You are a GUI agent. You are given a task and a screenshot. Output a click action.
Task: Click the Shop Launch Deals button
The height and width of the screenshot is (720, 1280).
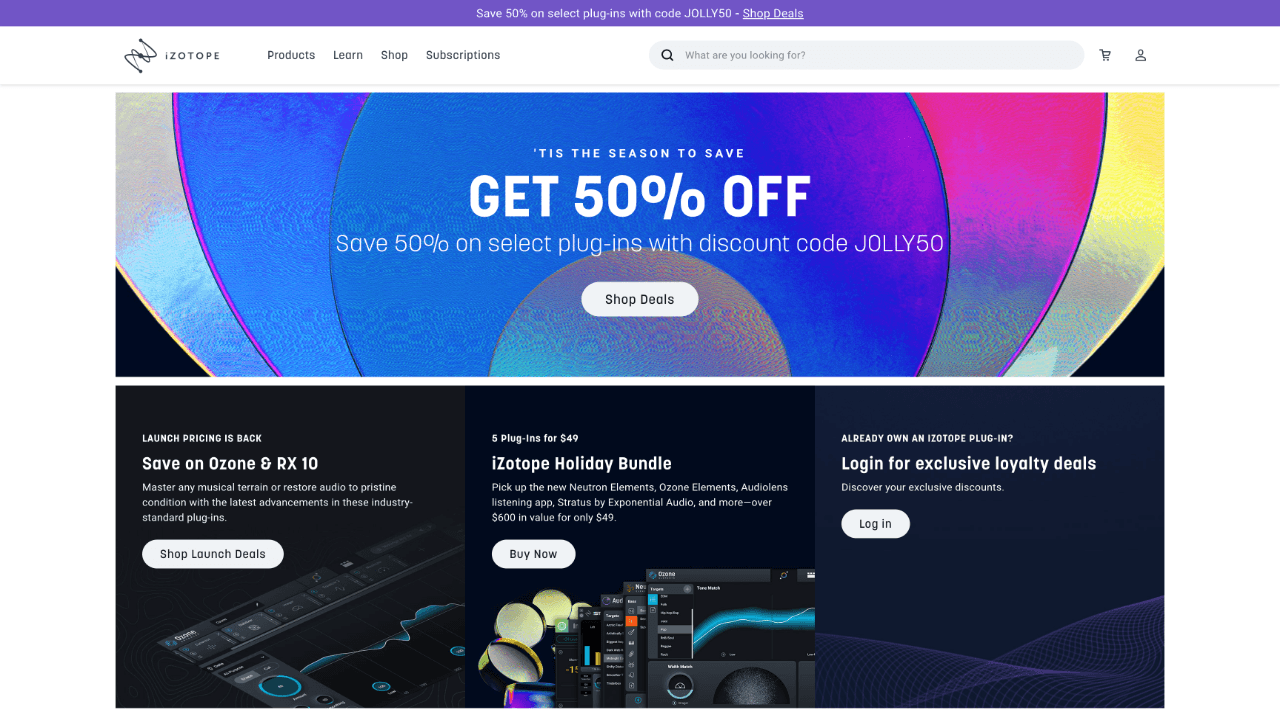(213, 554)
